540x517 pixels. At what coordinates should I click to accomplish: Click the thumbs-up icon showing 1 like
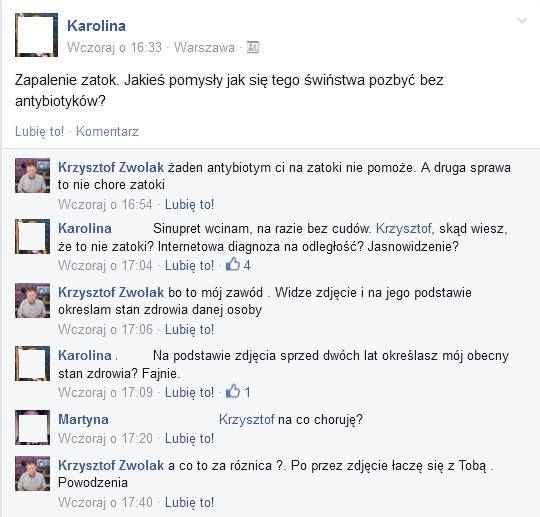coord(233,392)
